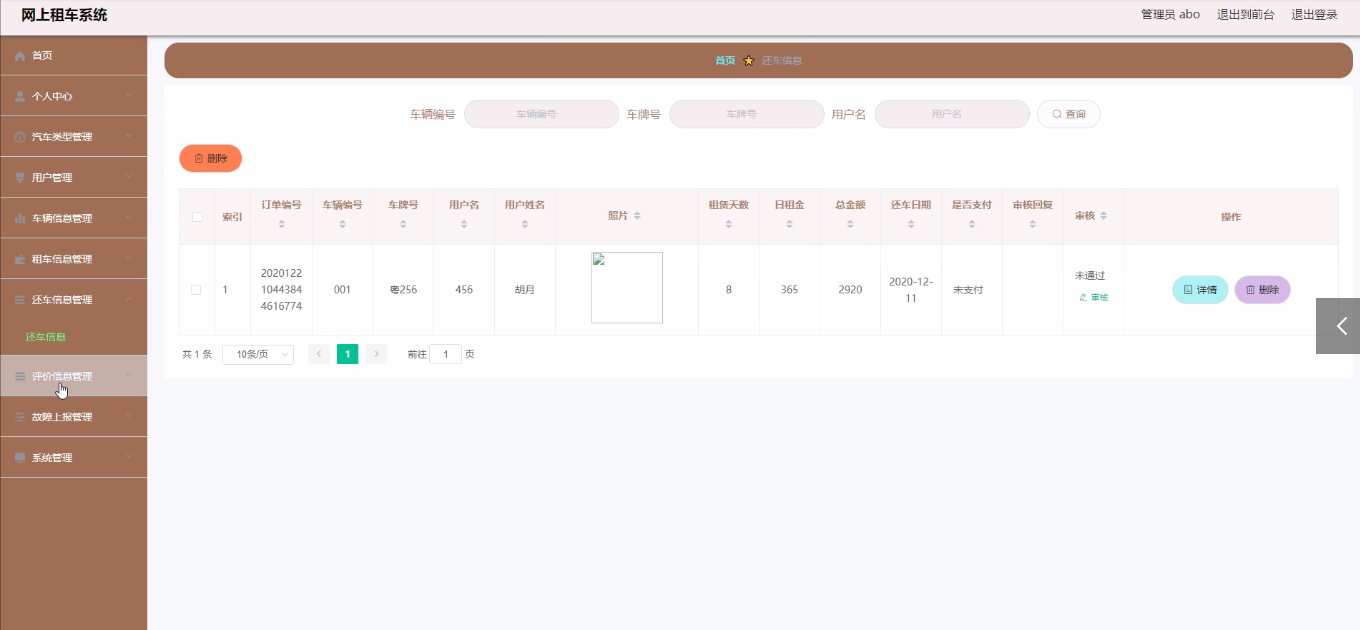Click the home icon beside 首页 in sidebar
Viewport: 1360px width, 630px height.
coord(20,56)
